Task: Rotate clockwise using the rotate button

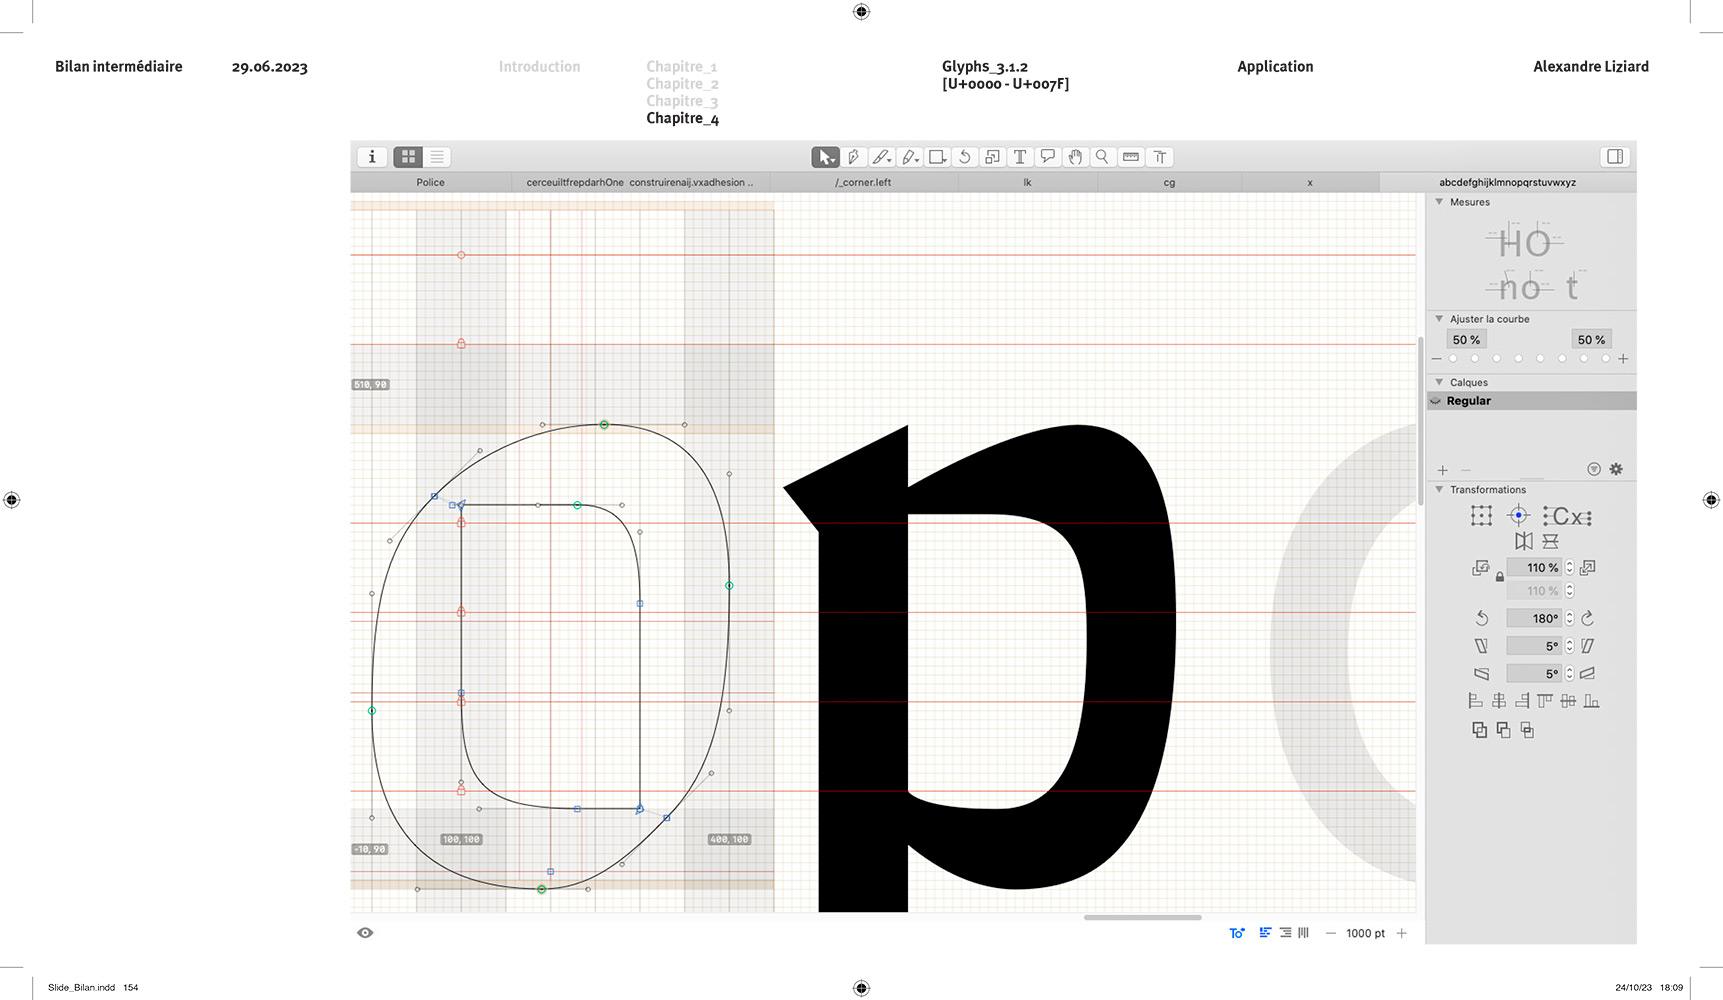Action: (x=1587, y=618)
